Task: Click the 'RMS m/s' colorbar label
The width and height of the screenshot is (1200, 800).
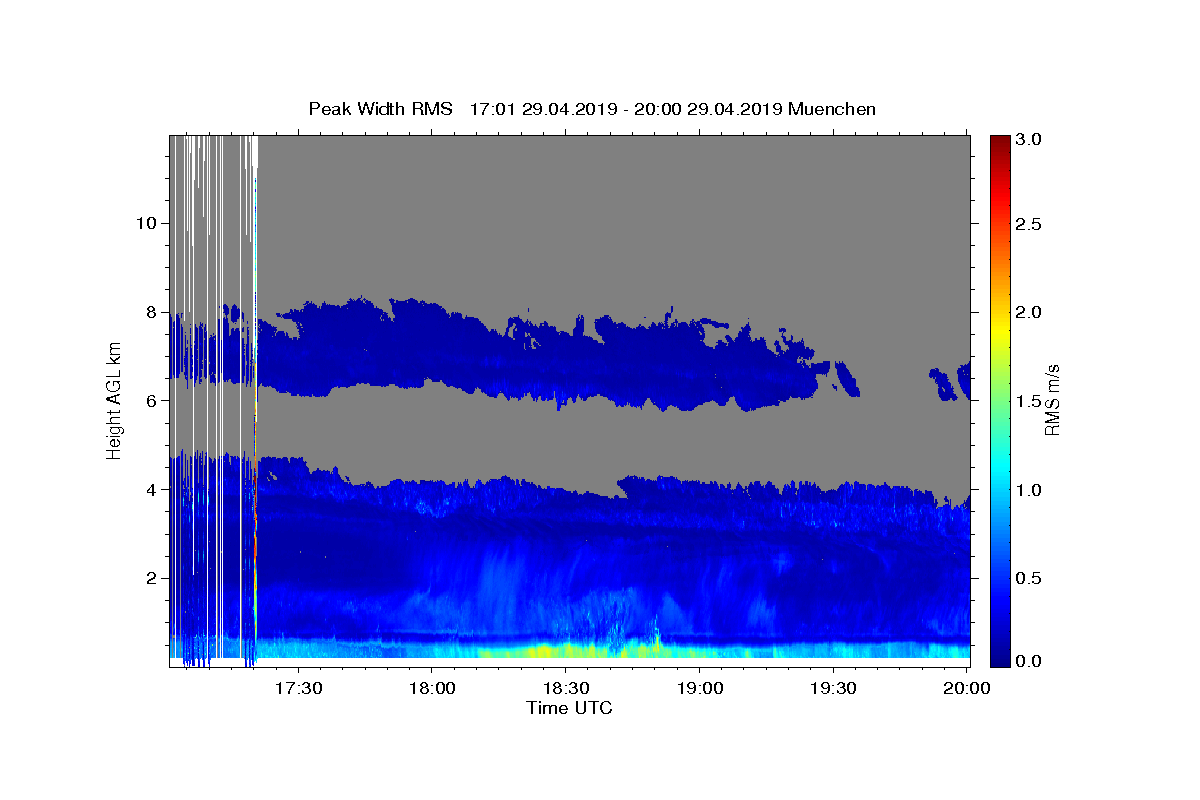Action: click(1052, 400)
